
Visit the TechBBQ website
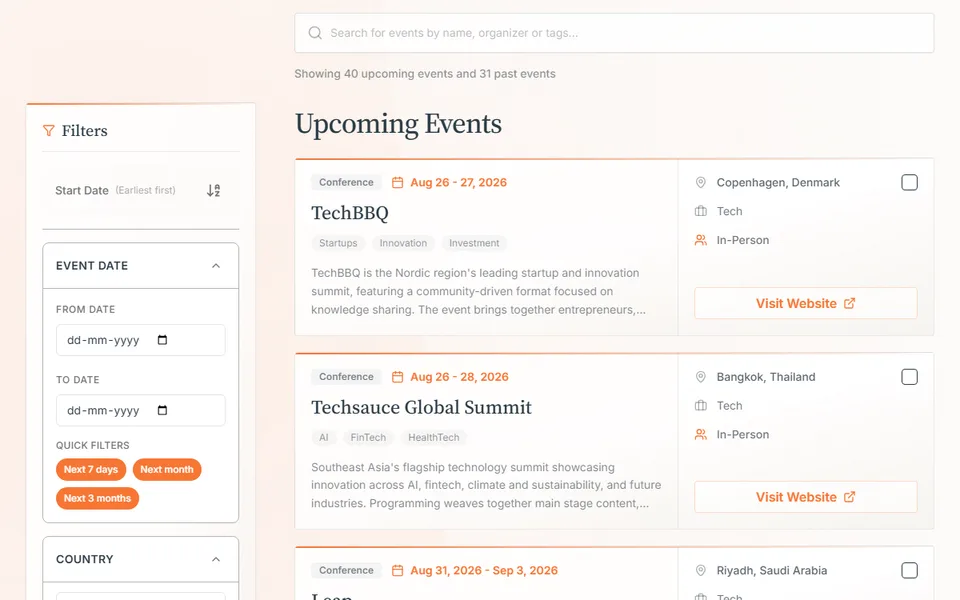(806, 303)
